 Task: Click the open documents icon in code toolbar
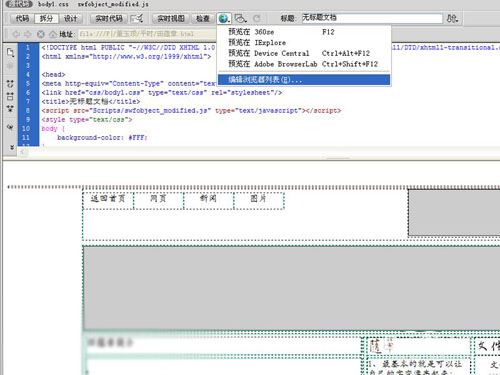10,53
